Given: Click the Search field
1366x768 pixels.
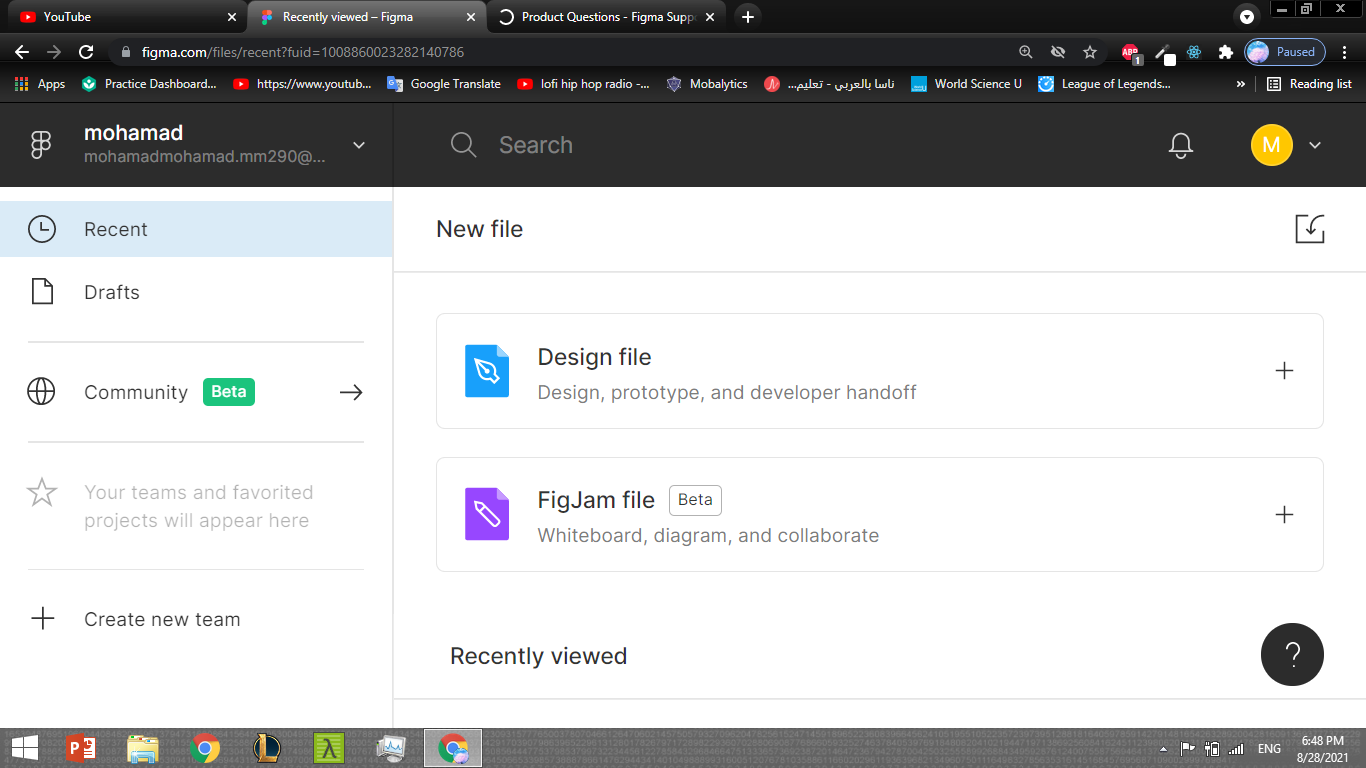Looking at the screenshot, I should [535, 145].
